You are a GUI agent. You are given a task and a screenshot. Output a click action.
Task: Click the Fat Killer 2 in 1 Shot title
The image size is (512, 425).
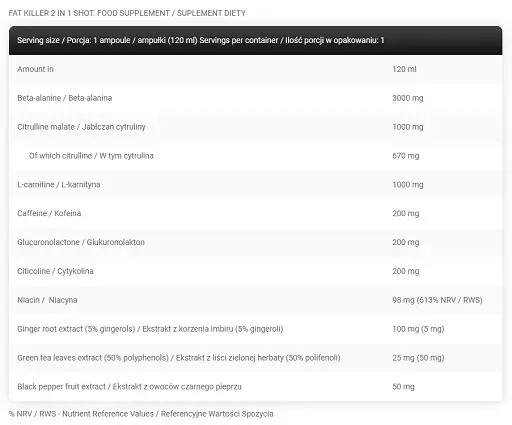(x=127, y=13)
